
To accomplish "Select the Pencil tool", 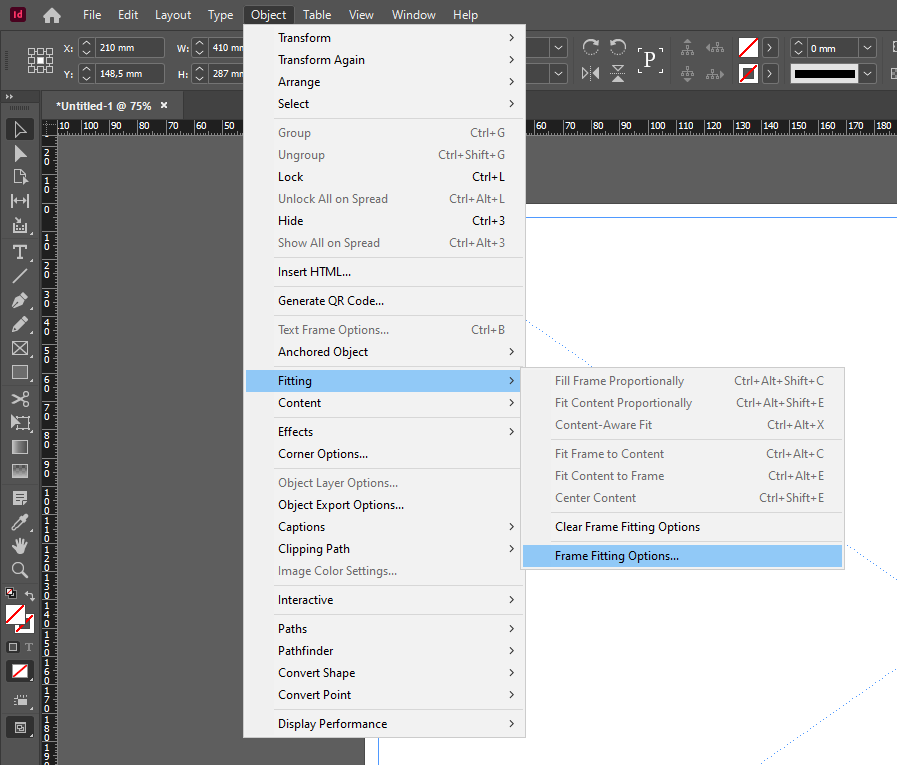I will [20, 324].
